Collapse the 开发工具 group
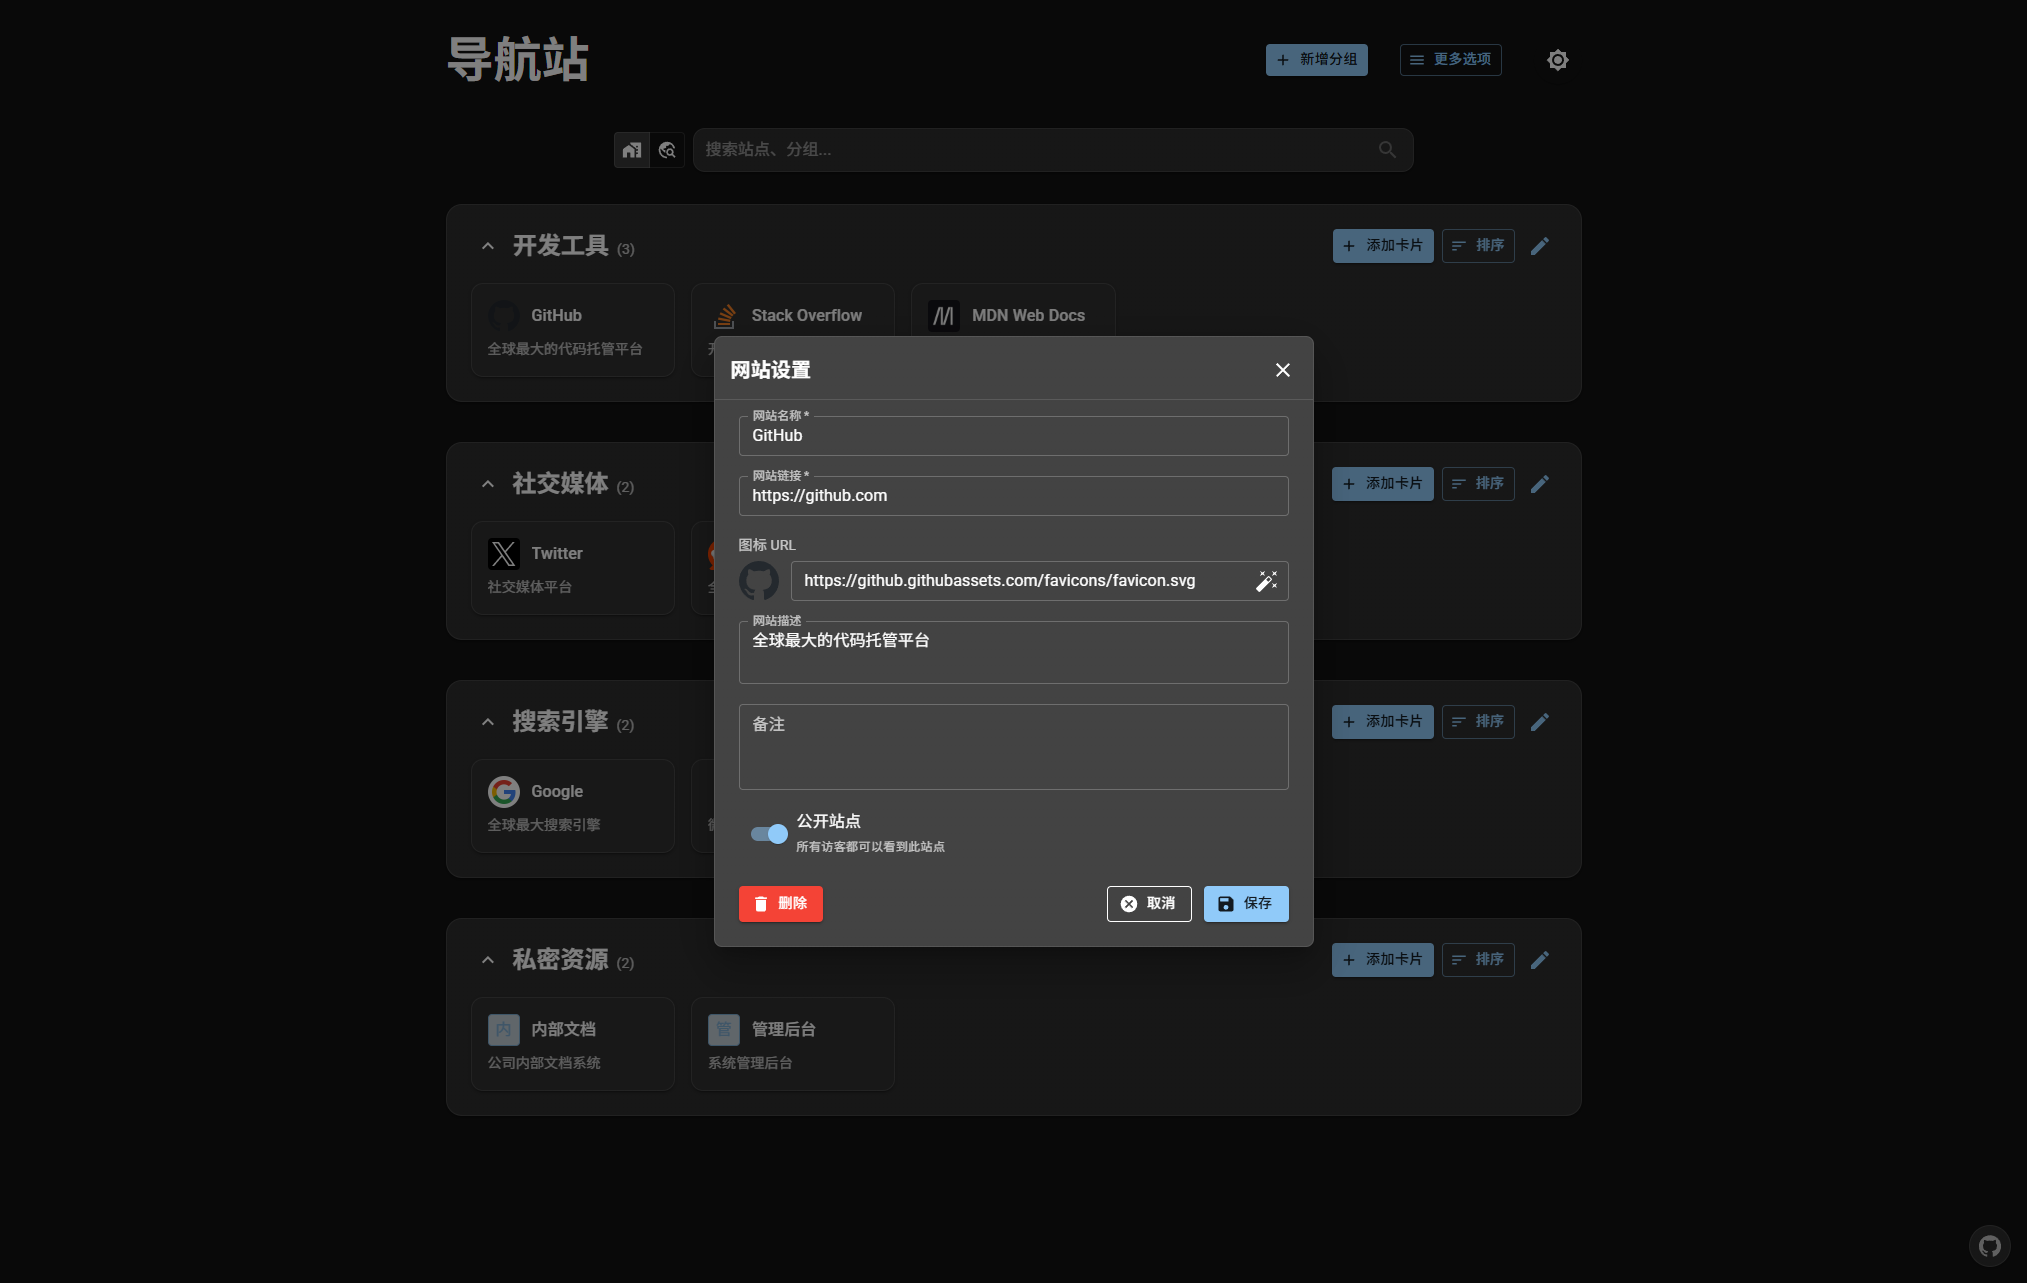This screenshot has width=2027, height=1283. pyautogui.click(x=487, y=246)
